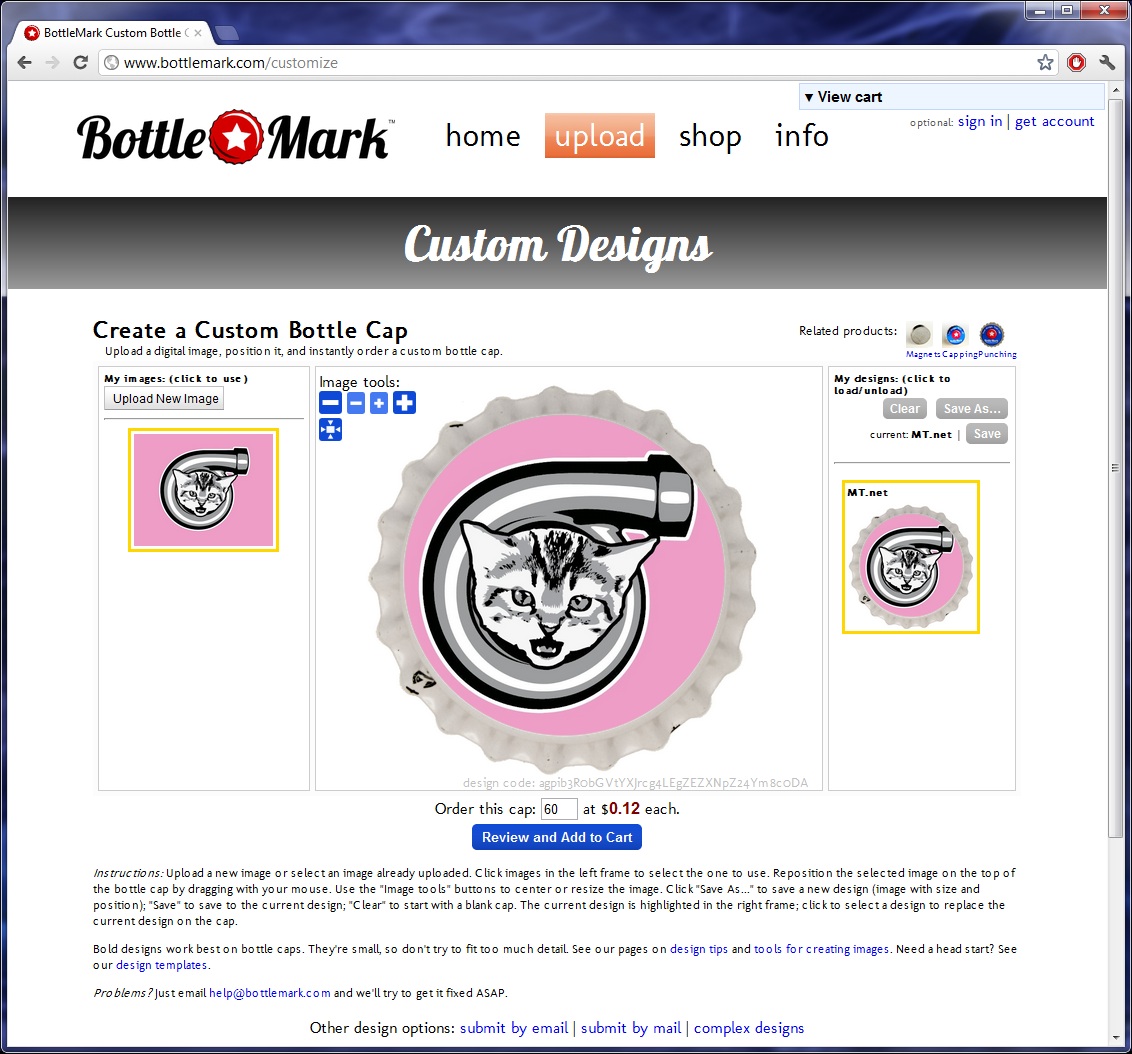This screenshot has height=1054, width=1132.
Task: Click the center image tool button
Action: [331, 430]
